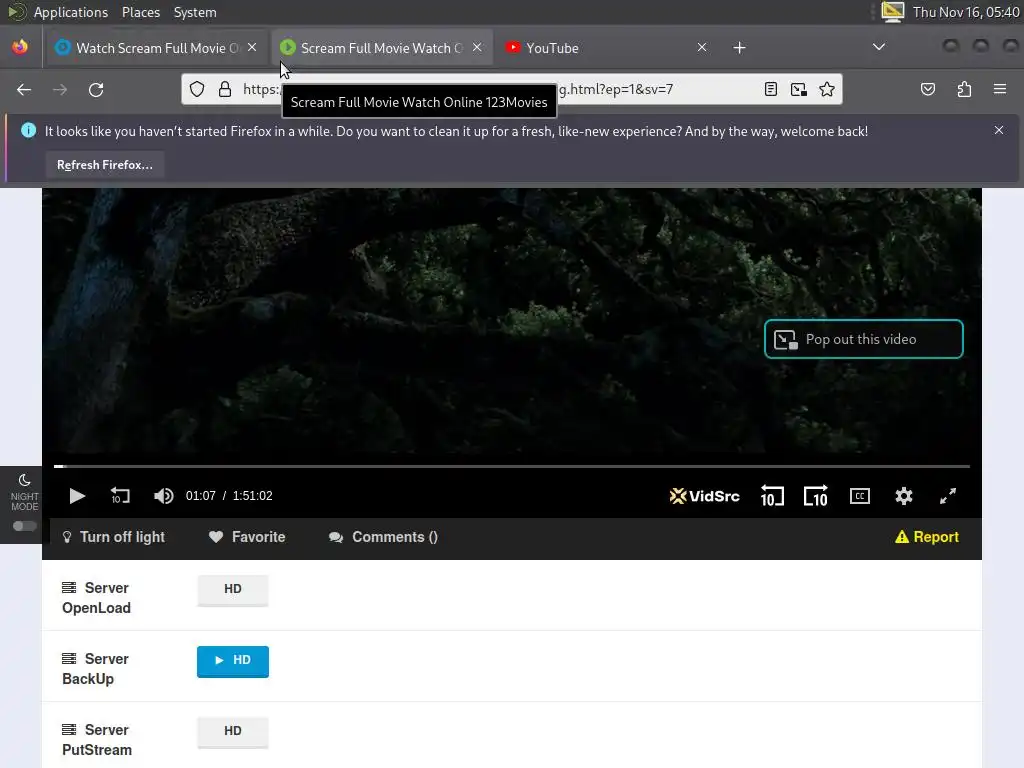
Task: Click the info icon in the notification bar
Action: [x=28, y=131]
